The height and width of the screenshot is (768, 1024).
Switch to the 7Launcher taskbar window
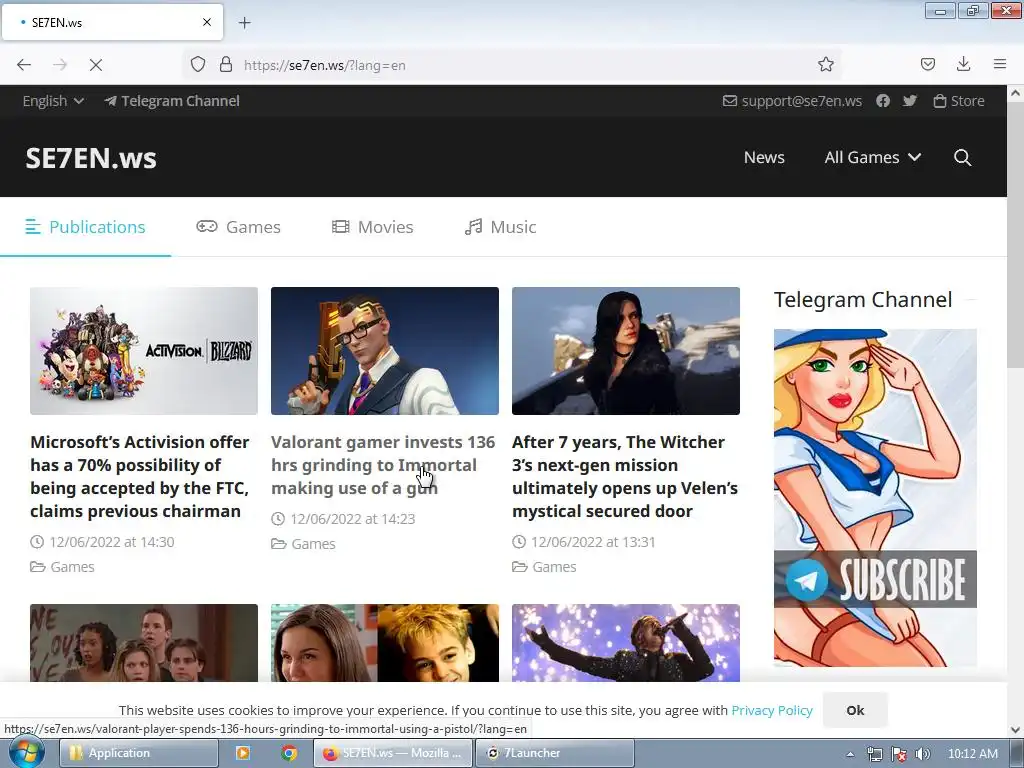(x=555, y=753)
